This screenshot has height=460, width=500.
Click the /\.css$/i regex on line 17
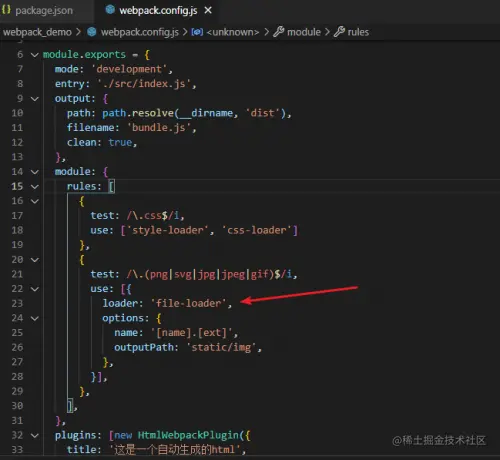[153, 216]
